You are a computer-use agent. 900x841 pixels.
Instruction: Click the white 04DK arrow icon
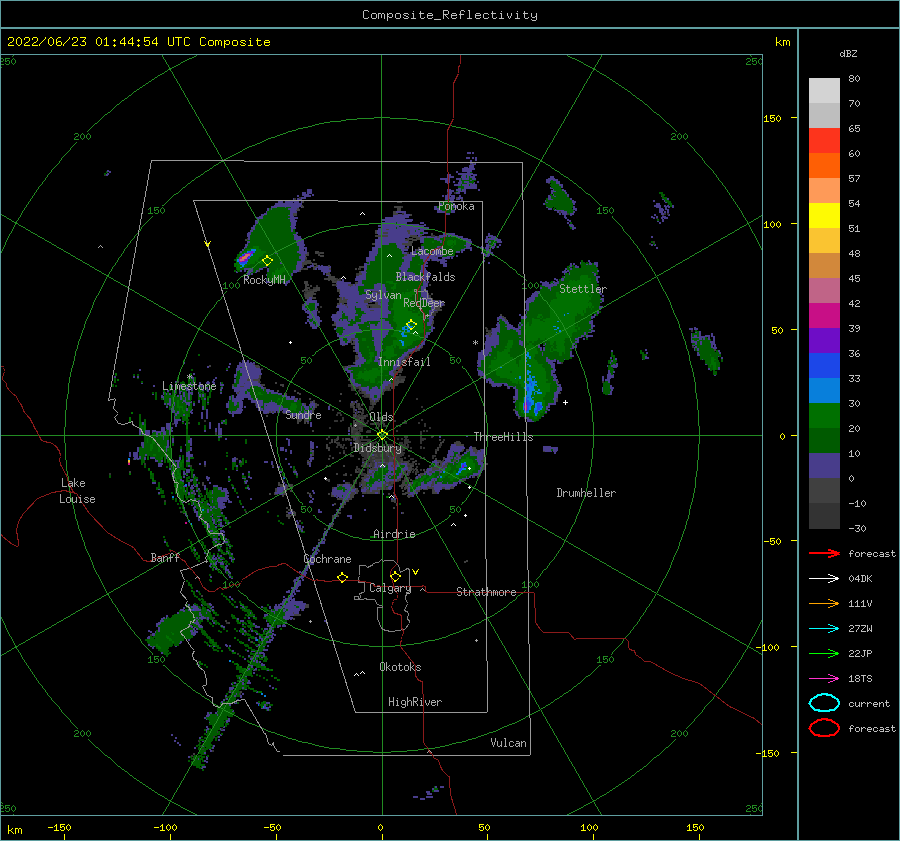[824, 579]
